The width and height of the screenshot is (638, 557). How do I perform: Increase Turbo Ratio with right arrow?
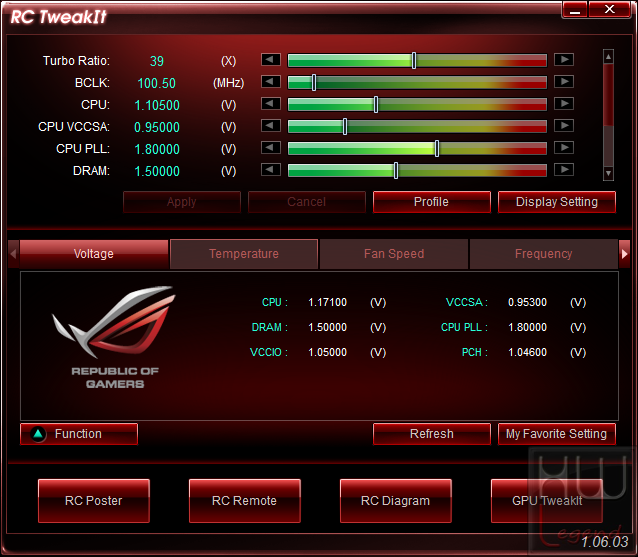564,60
